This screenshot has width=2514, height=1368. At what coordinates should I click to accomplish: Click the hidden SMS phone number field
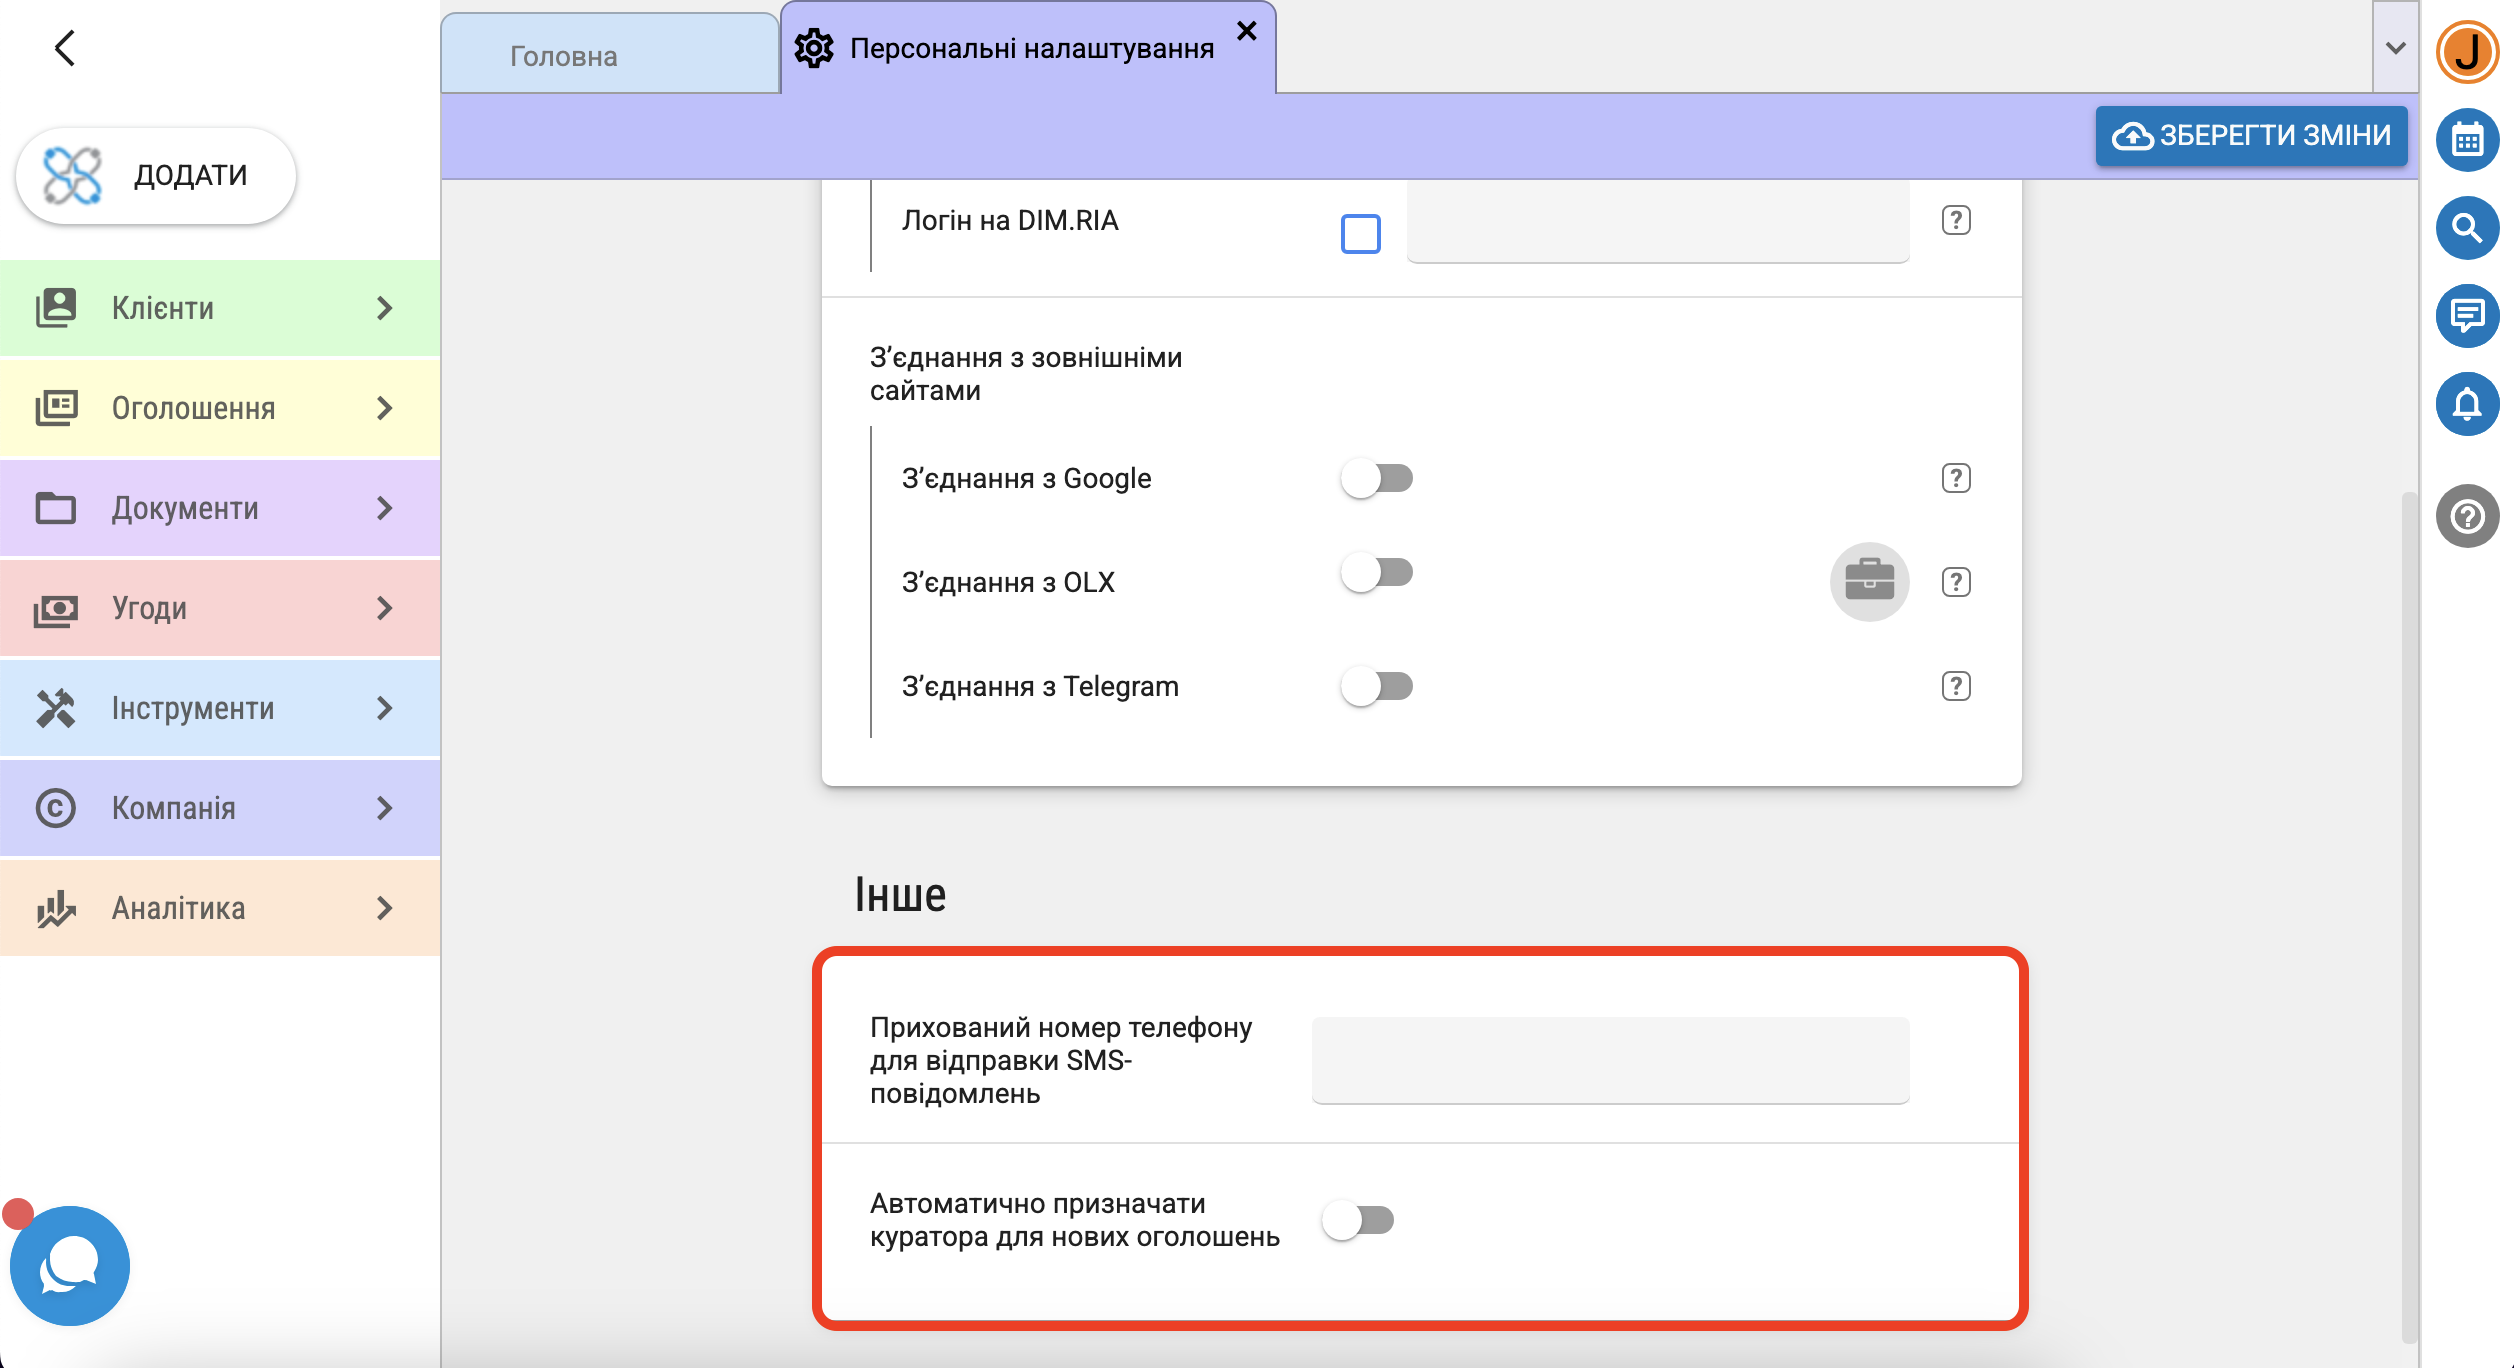pyautogui.click(x=1610, y=1060)
